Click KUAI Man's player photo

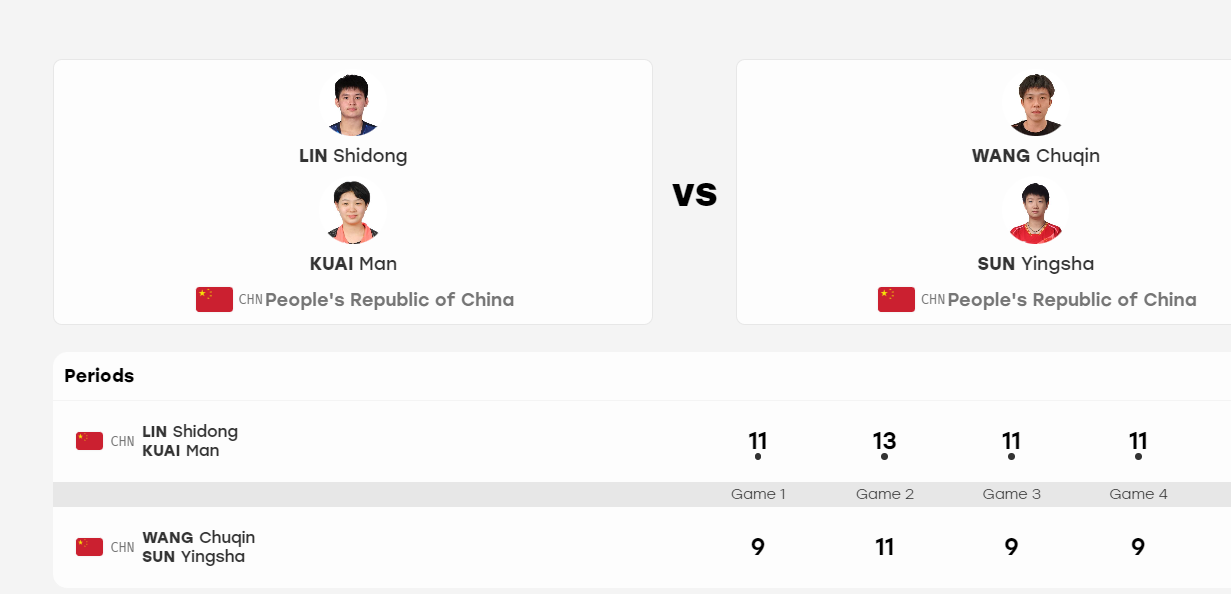click(x=353, y=213)
